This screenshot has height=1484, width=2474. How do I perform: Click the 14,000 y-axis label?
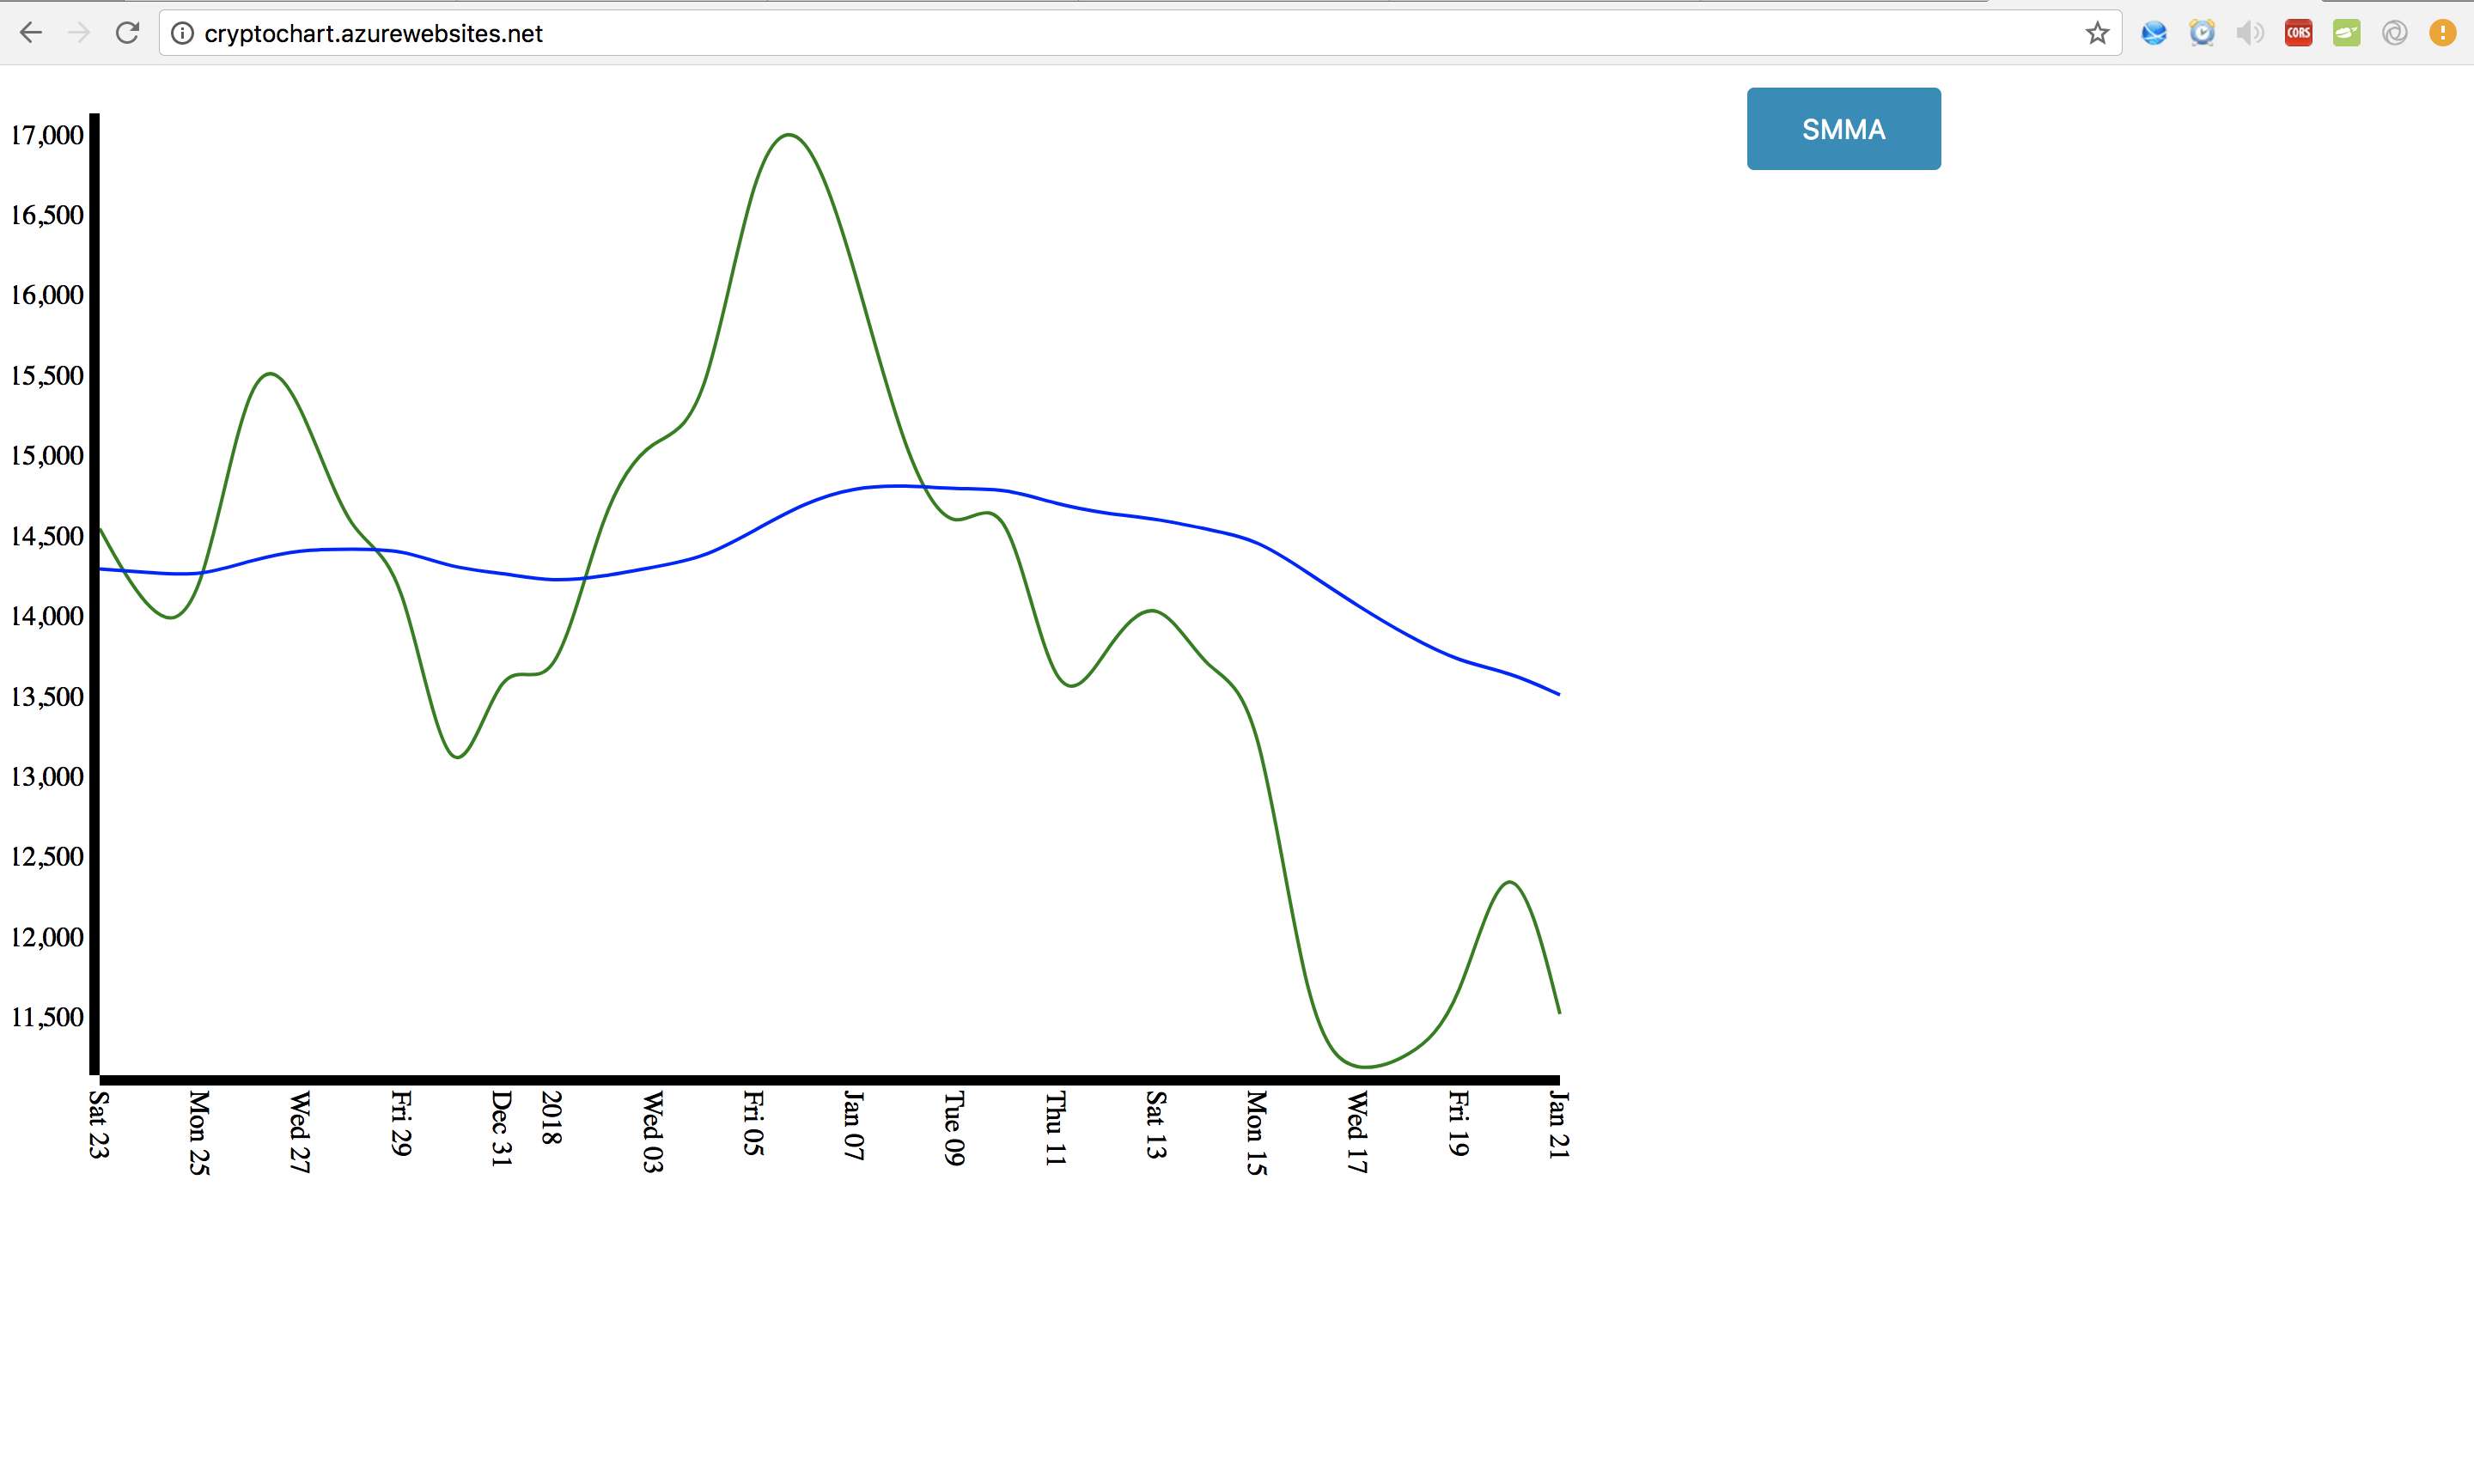coord(47,616)
